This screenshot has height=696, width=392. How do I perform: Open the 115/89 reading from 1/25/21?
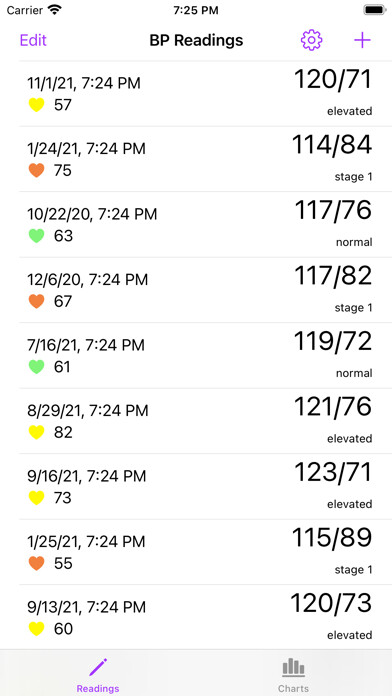[x=196, y=552]
